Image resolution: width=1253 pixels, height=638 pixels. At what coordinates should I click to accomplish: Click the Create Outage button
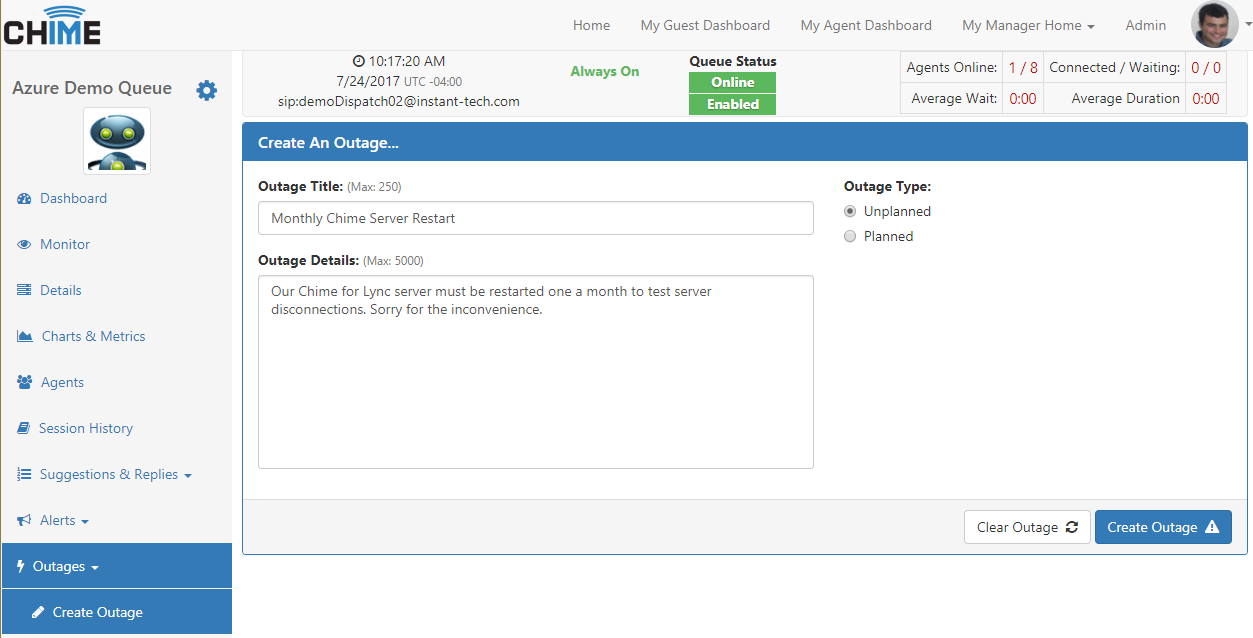tap(1162, 527)
